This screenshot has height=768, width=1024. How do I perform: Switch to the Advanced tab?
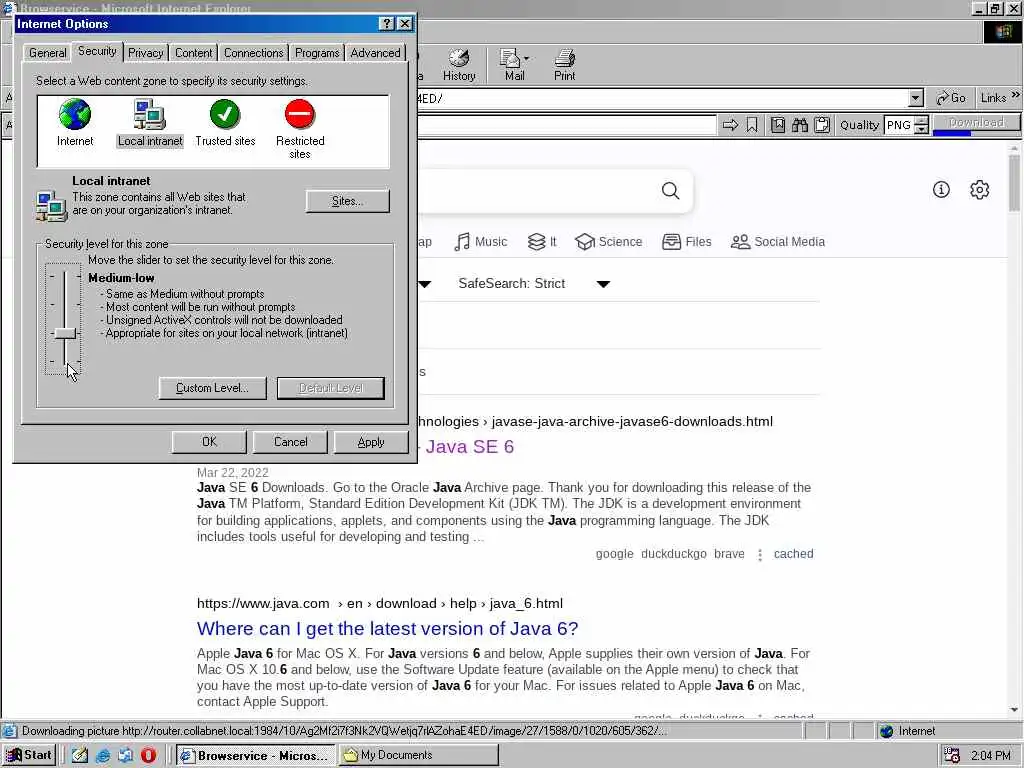click(x=376, y=53)
